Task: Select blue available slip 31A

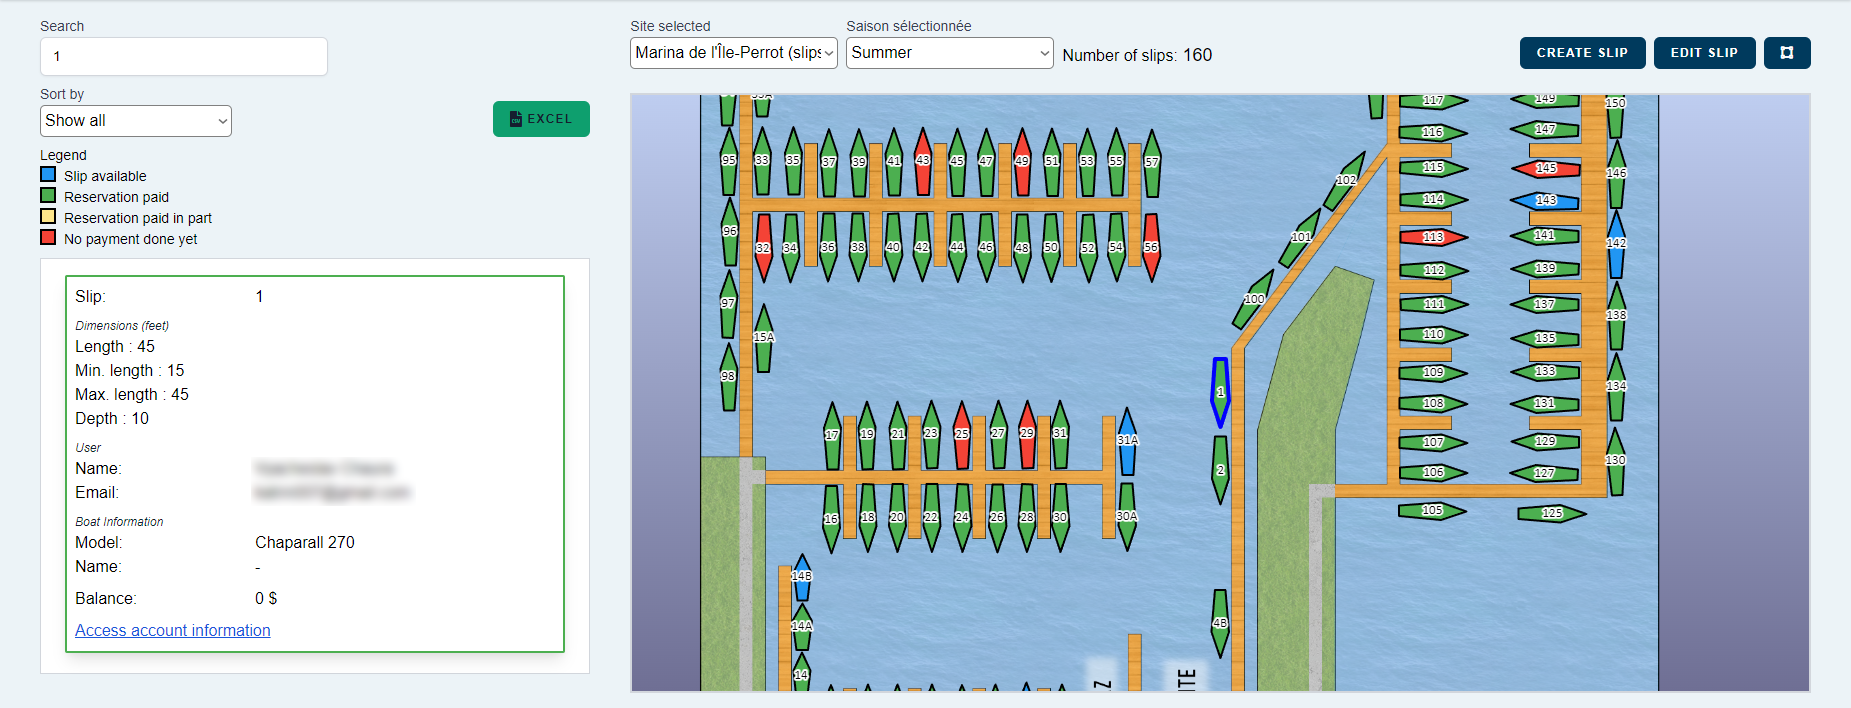Action: coord(1127,442)
